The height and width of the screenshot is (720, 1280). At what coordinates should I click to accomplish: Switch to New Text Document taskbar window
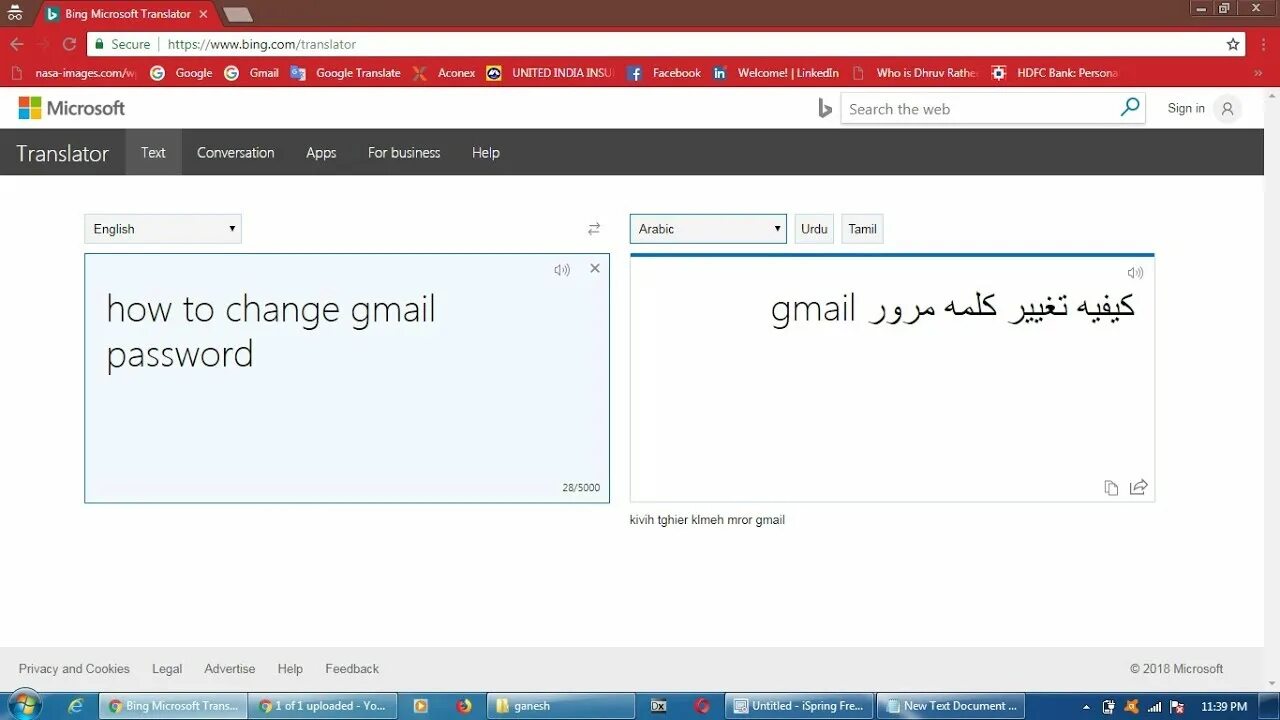[x=952, y=706]
